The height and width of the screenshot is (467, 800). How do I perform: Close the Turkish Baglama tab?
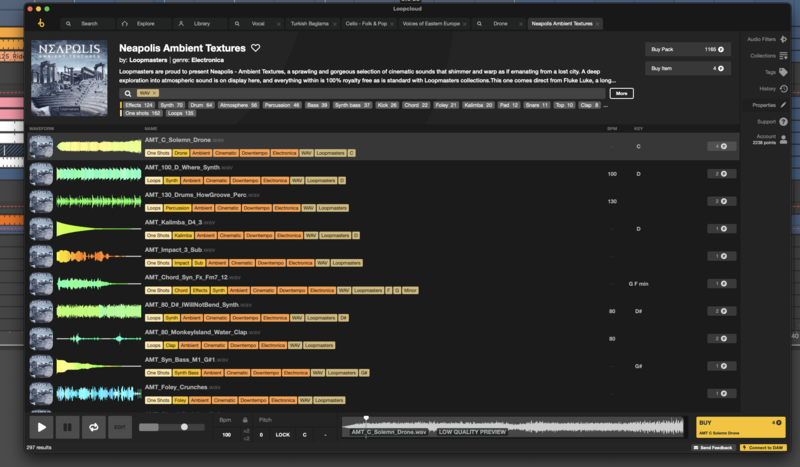click(x=335, y=24)
